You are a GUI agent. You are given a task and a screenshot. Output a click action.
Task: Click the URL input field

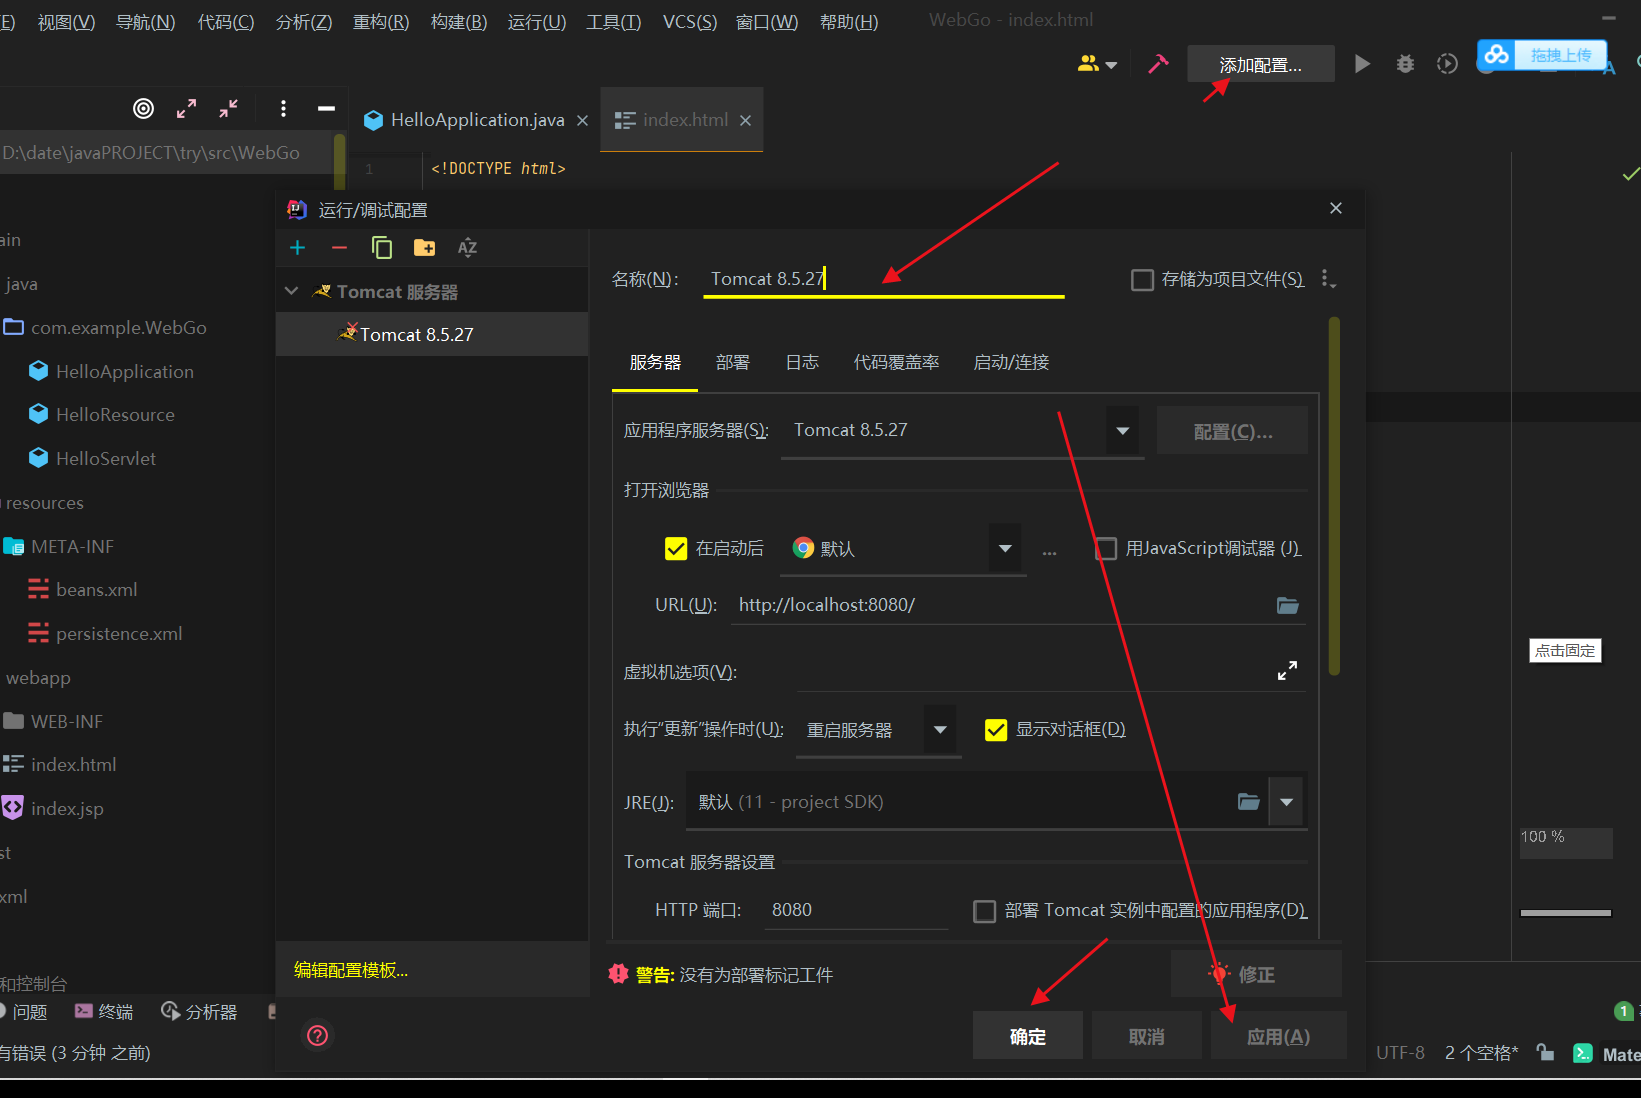pyautogui.click(x=1000, y=605)
